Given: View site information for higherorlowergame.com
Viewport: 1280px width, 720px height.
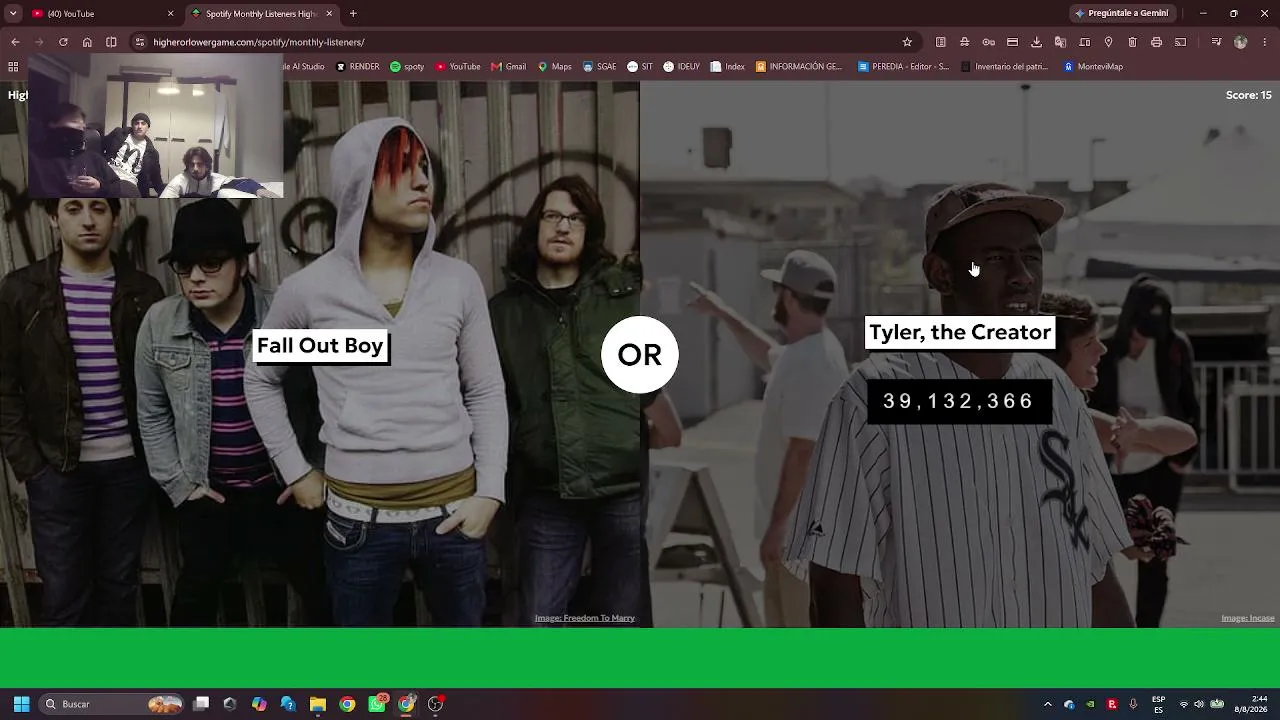Looking at the screenshot, I should [140, 42].
